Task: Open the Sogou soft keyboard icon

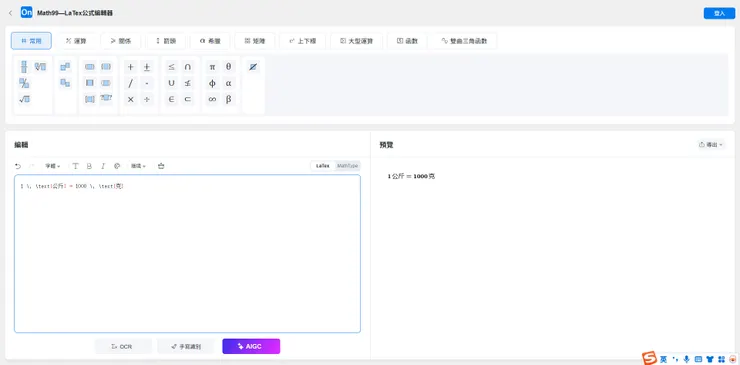Action: point(698,359)
